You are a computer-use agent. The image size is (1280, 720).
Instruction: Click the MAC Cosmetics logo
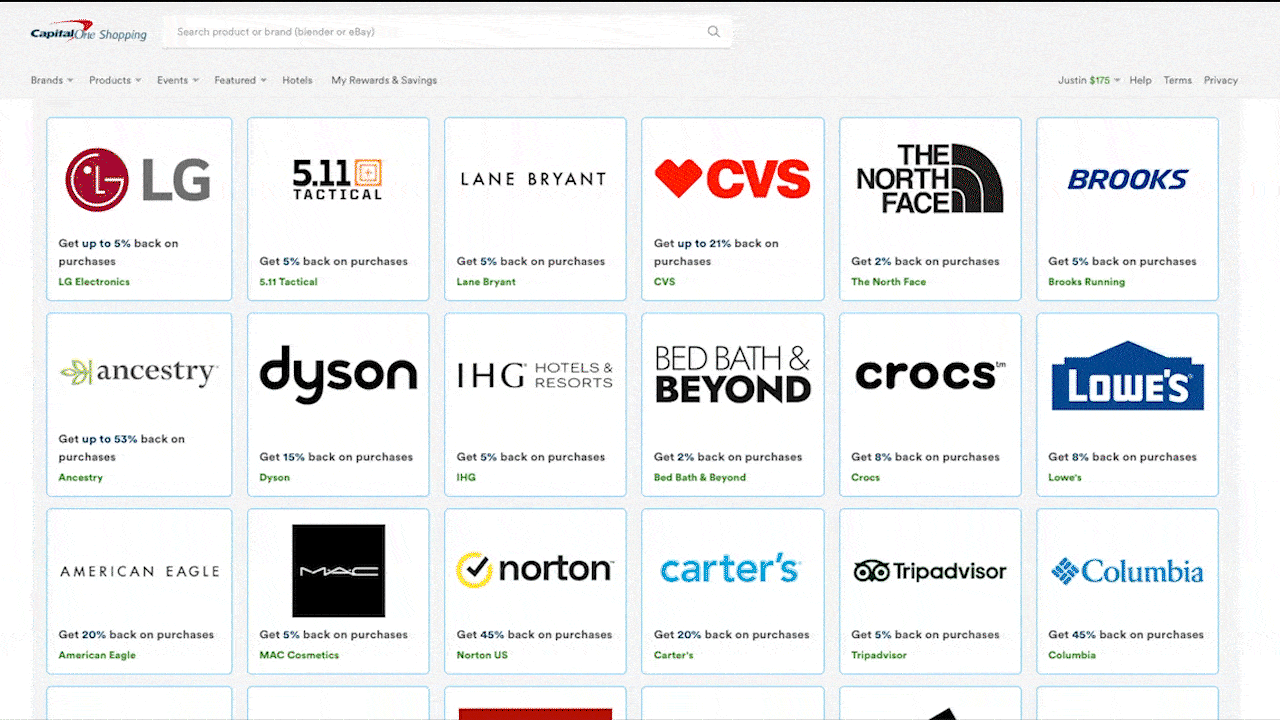338,570
